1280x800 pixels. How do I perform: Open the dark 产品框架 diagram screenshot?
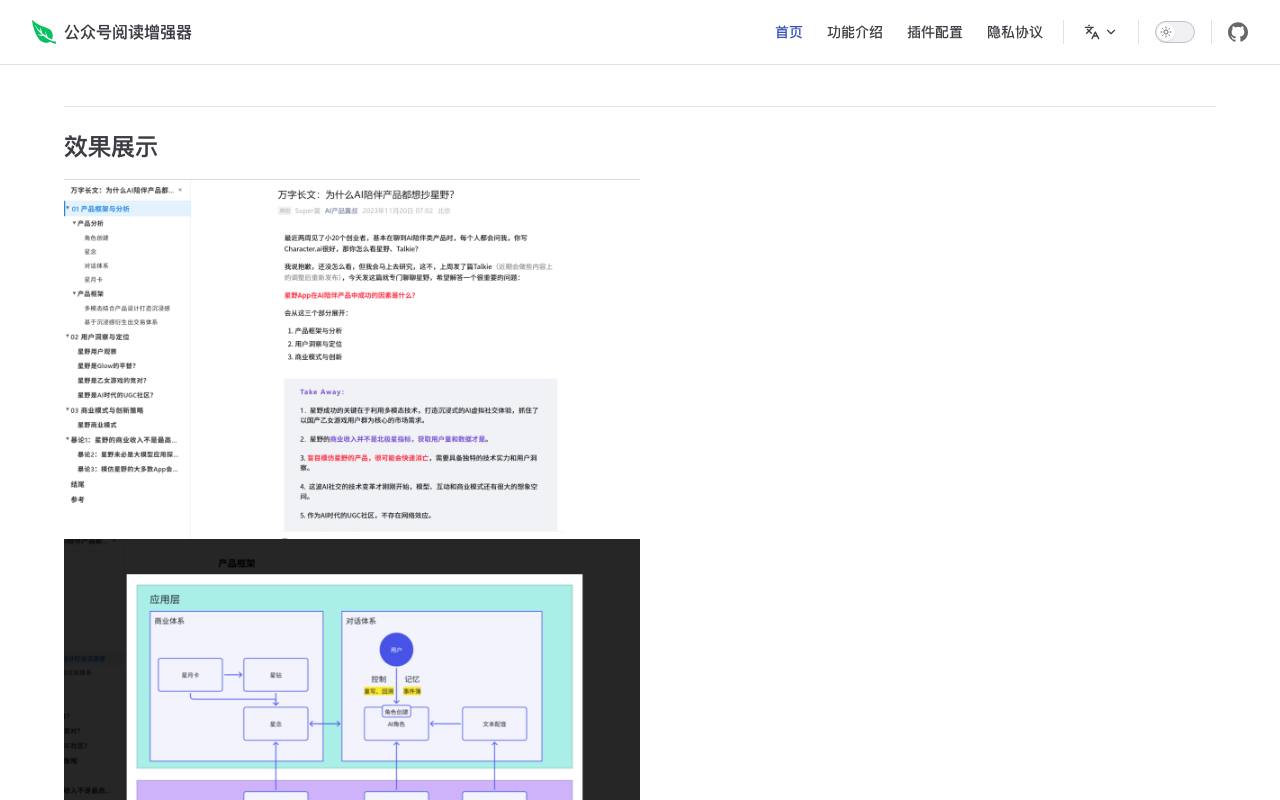352,670
